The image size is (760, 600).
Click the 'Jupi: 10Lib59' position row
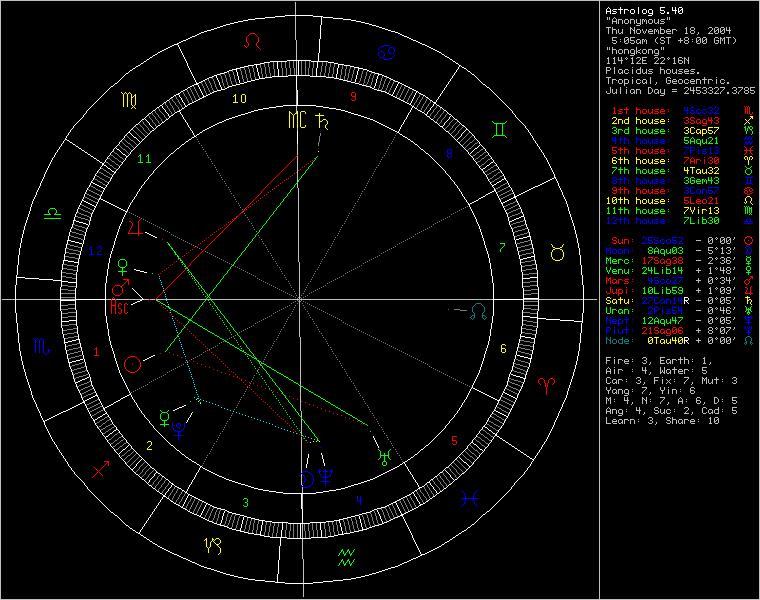pos(680,291)
